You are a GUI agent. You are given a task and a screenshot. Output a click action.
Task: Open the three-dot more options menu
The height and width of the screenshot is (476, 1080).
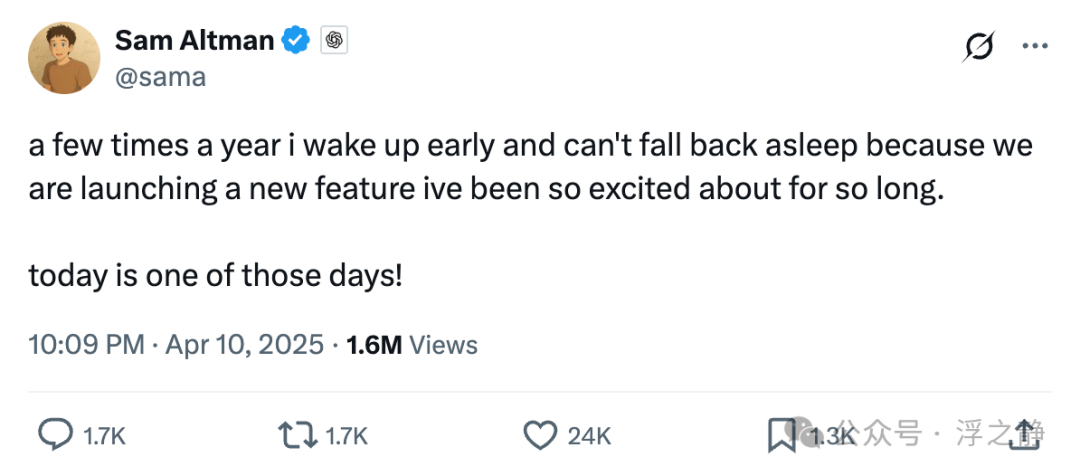coord(1033,47)
